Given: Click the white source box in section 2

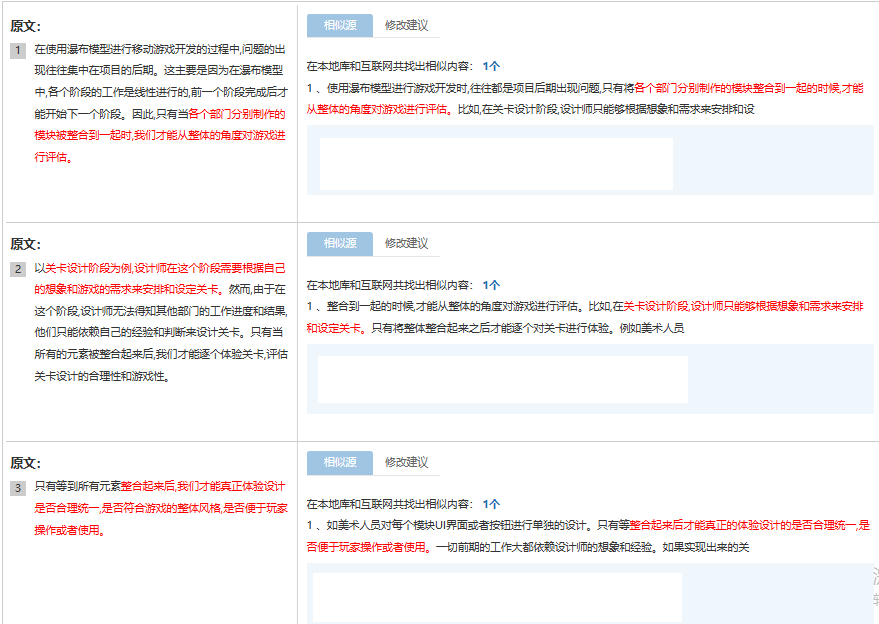Looking at the screenshot, I should point(502,379).
